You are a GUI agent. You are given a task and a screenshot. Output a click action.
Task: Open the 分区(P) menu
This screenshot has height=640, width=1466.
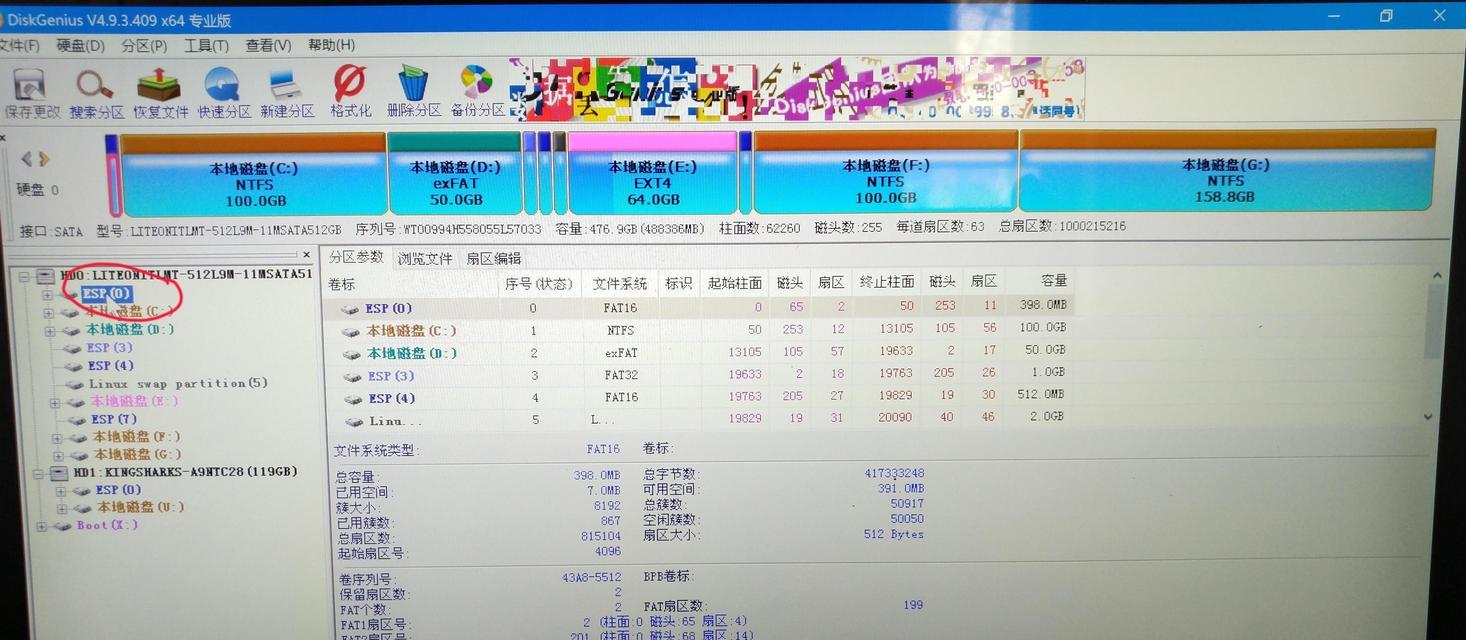point(144,46)
